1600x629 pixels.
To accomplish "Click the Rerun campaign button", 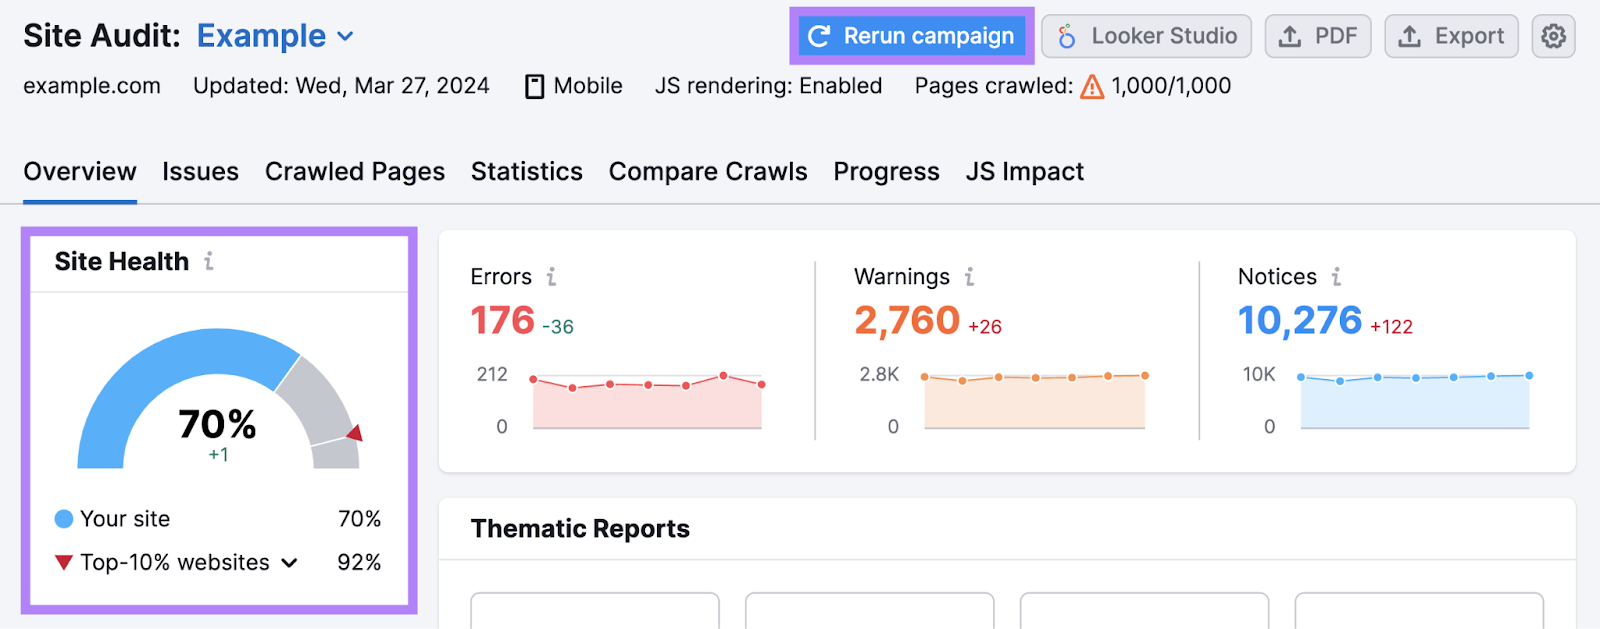I will (x=911, y=36).
